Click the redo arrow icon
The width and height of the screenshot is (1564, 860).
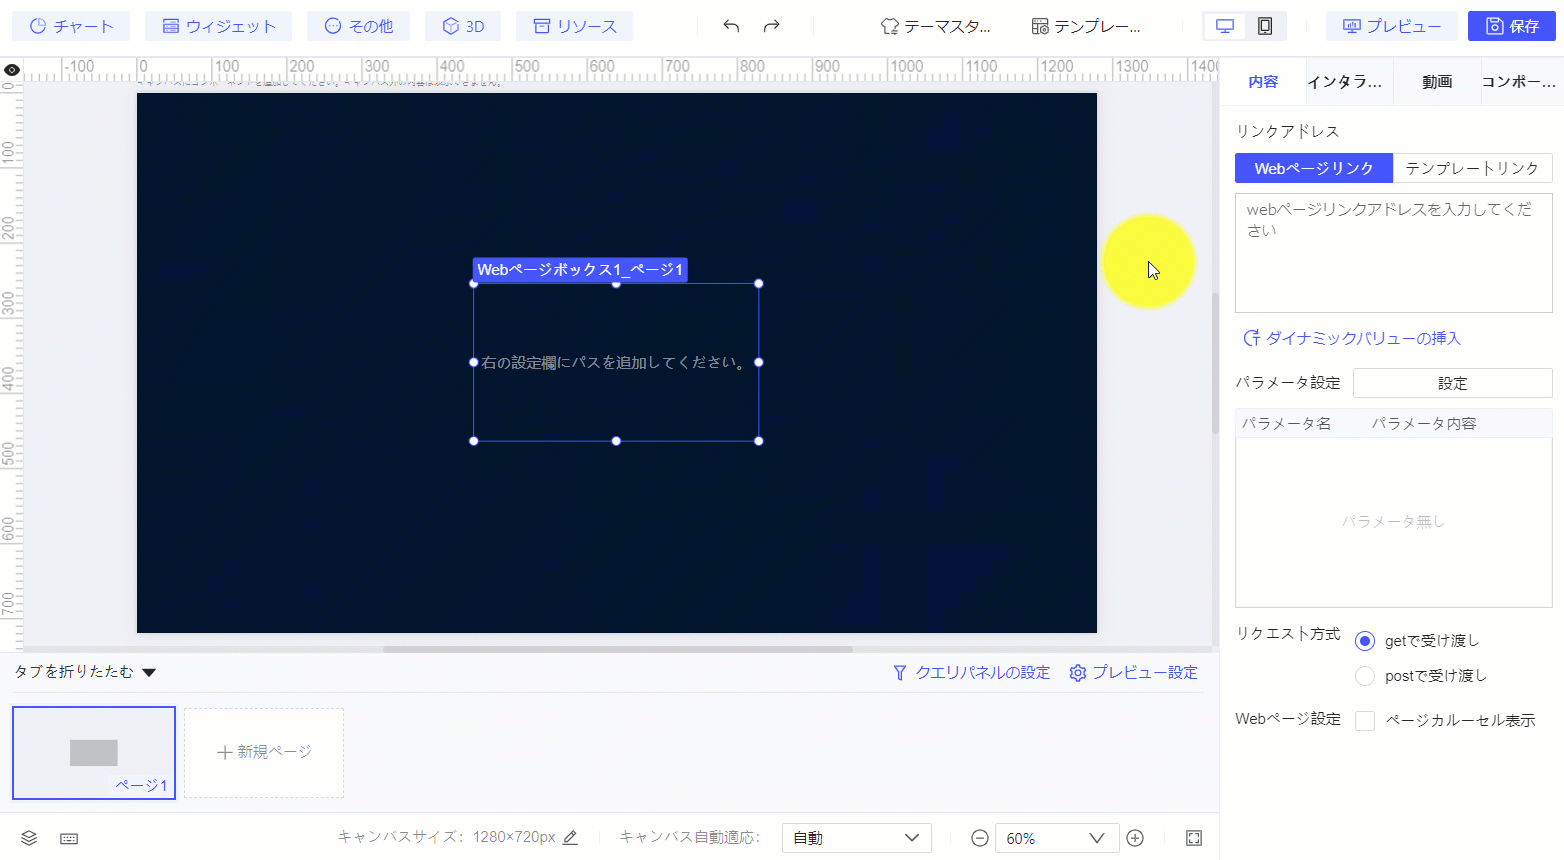click(x=771, y=26)
